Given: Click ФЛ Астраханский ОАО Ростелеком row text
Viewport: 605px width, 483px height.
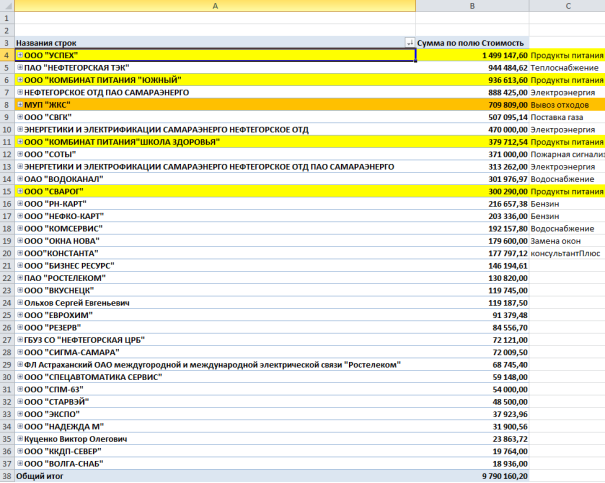Looking at the screenshot, I should 212,365.
